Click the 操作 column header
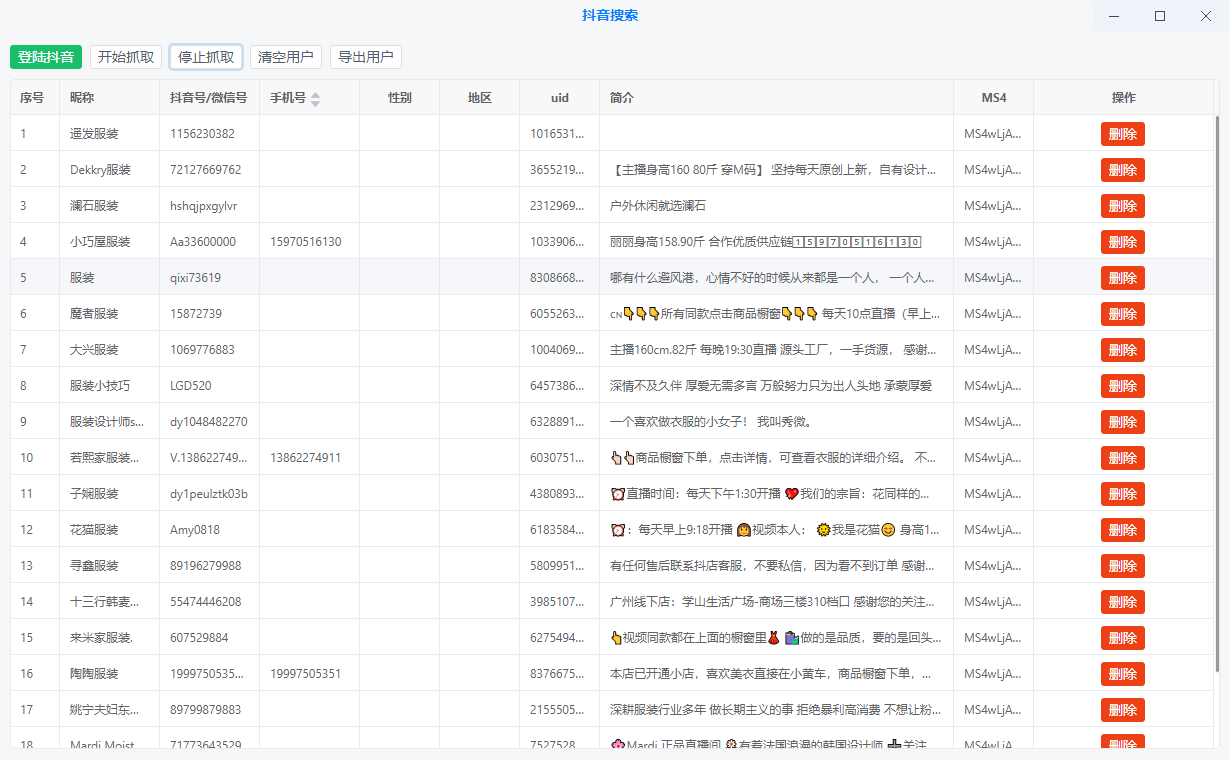The width and height of the screenshot is (1230, 760). point(1124,98)
